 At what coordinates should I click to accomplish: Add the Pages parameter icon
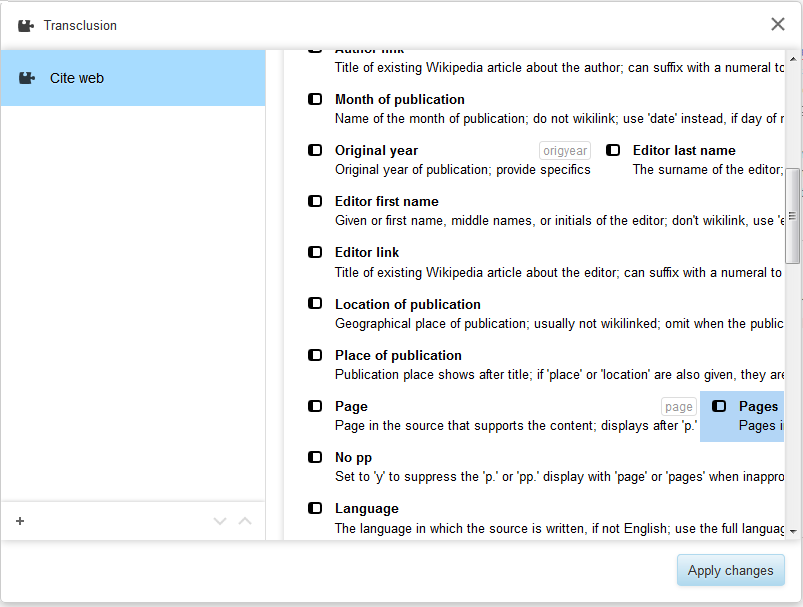[719, 406]
